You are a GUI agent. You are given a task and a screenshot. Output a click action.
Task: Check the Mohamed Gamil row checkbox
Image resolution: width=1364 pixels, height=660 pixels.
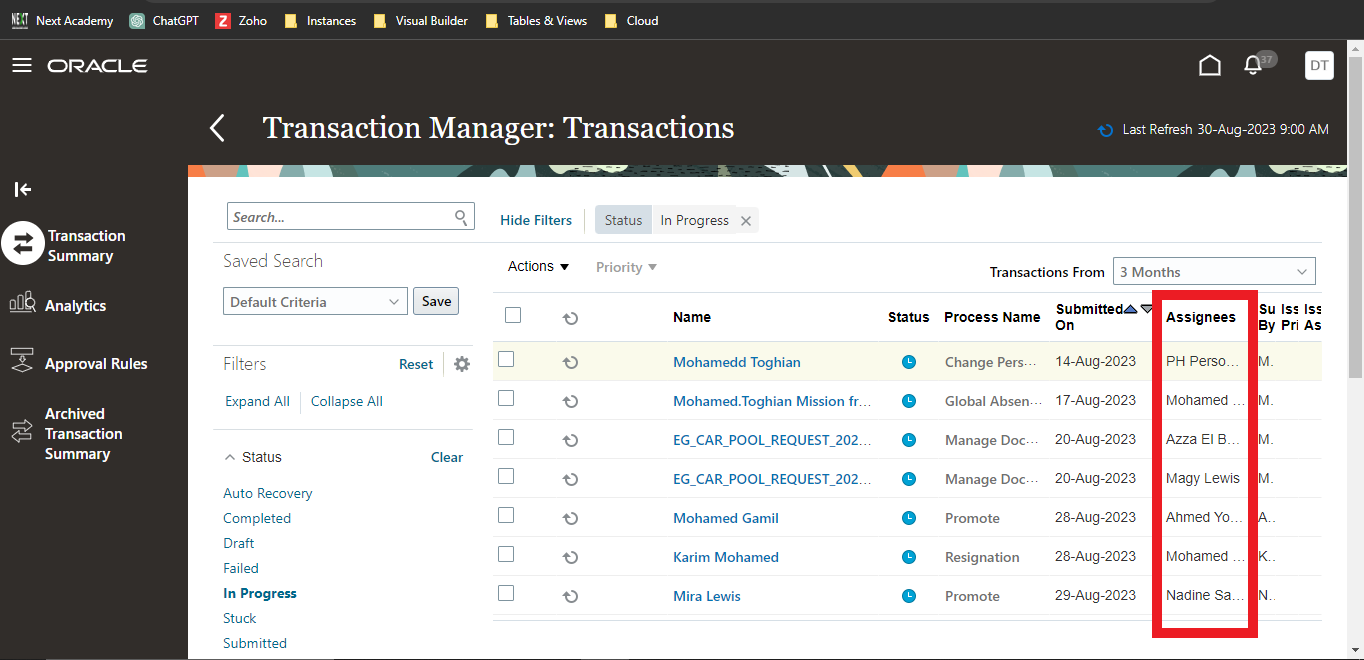(506, 515)
